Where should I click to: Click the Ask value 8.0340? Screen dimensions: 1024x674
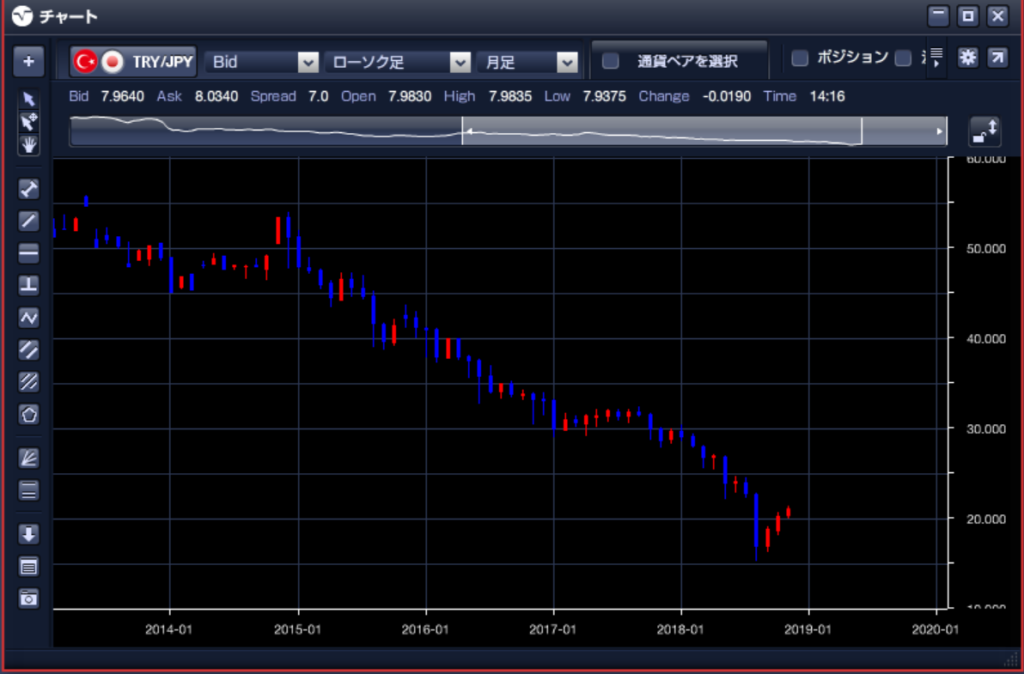point(216,97)
